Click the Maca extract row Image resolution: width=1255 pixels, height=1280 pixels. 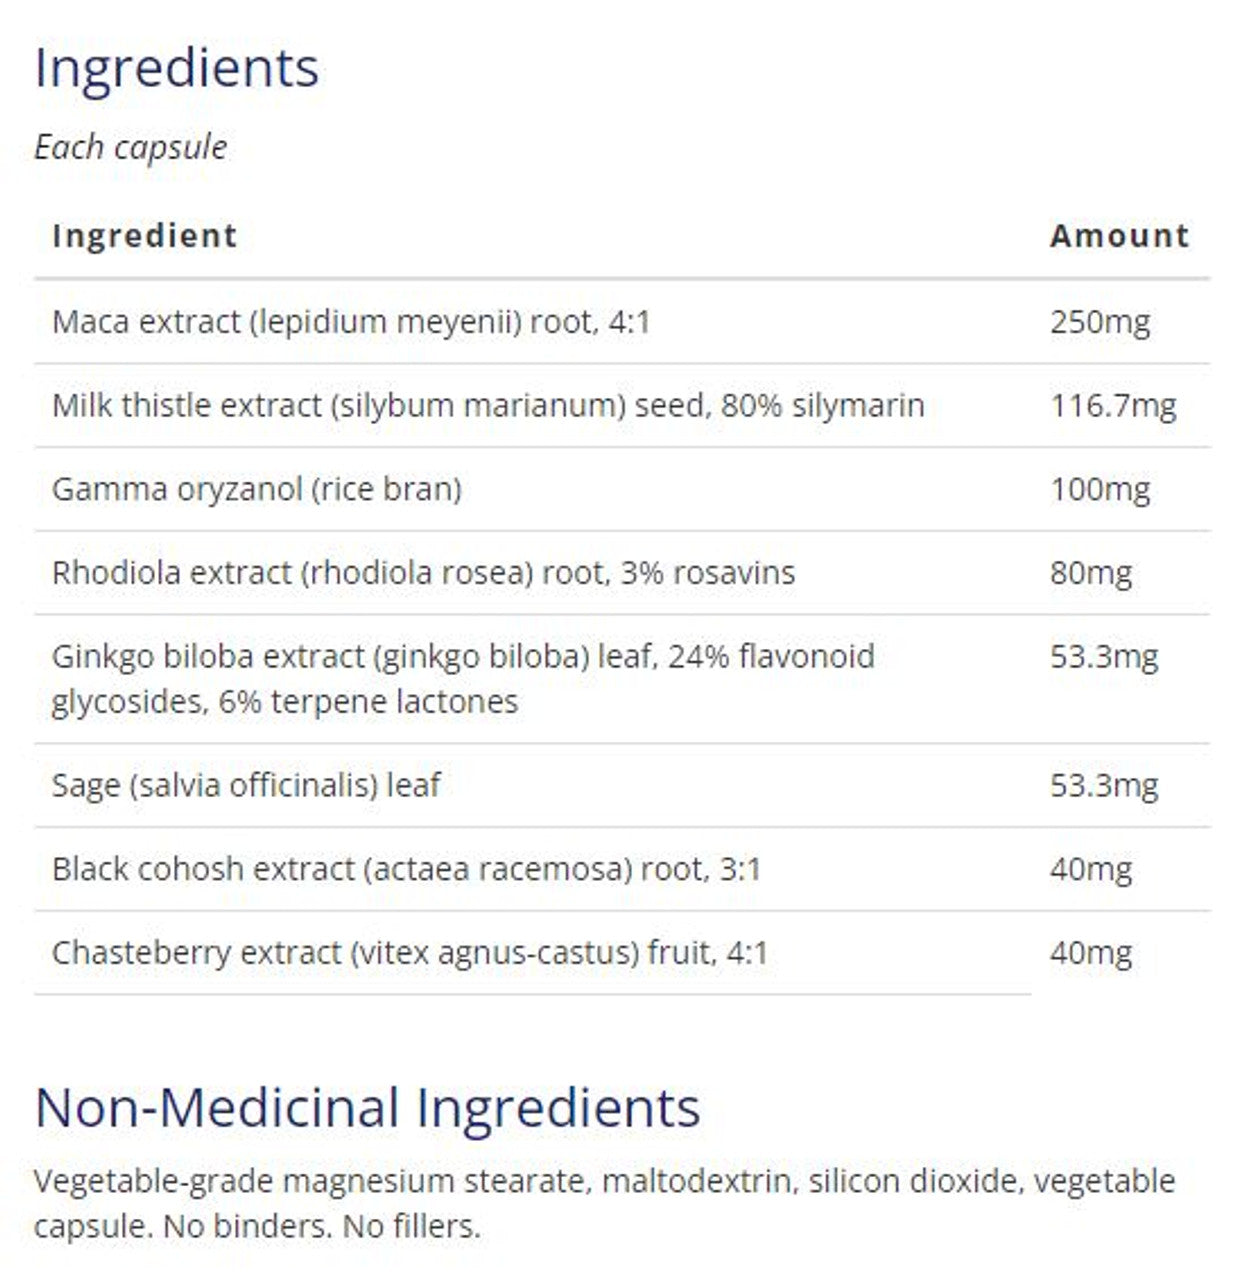pyautogui.click(x=351, y=322)
